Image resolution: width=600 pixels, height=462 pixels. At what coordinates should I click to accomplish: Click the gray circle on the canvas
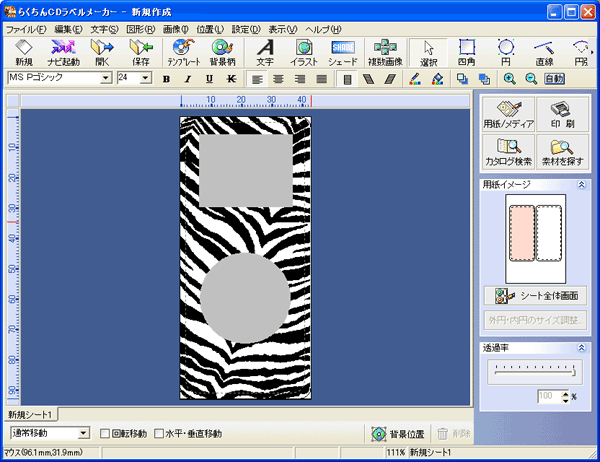click(x=245, y=298)
